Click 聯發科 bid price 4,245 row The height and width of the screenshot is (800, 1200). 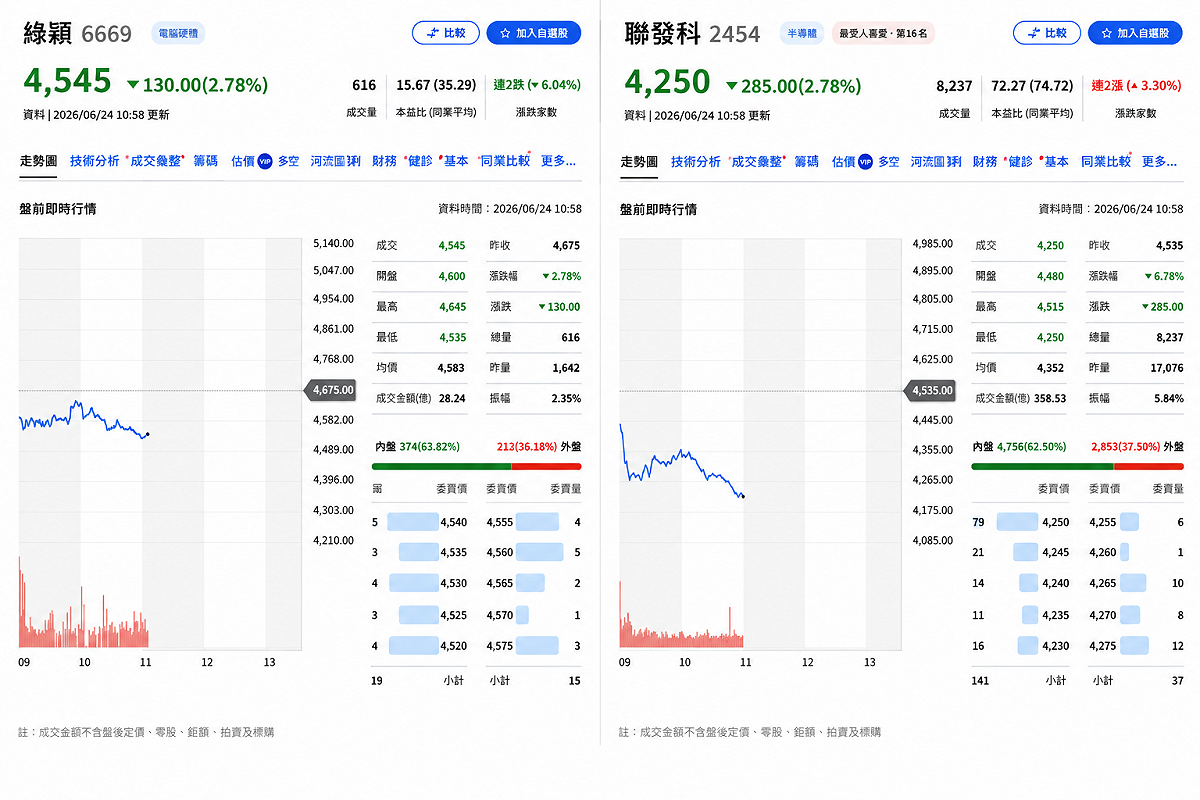1021,552
